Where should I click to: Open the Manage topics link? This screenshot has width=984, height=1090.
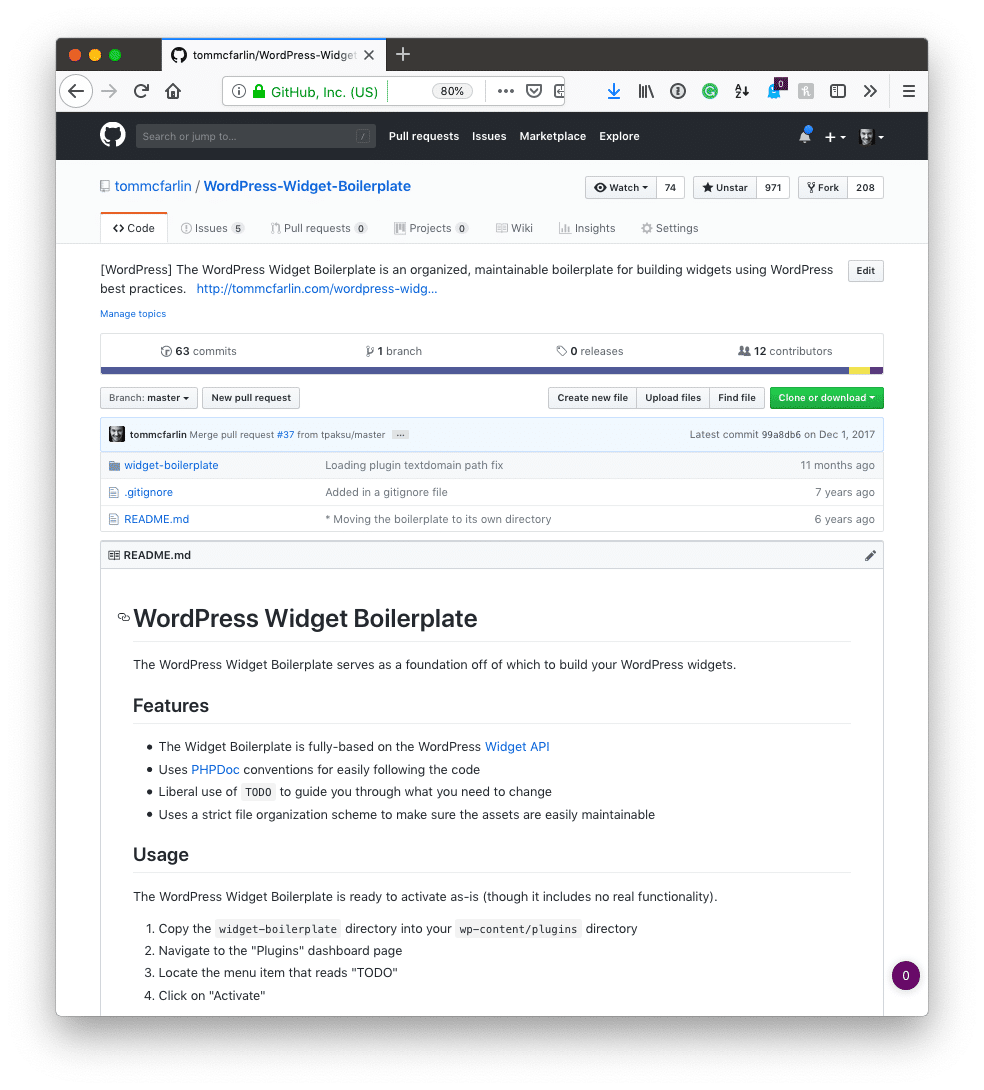pyautogui.click(x=133, y=313)
